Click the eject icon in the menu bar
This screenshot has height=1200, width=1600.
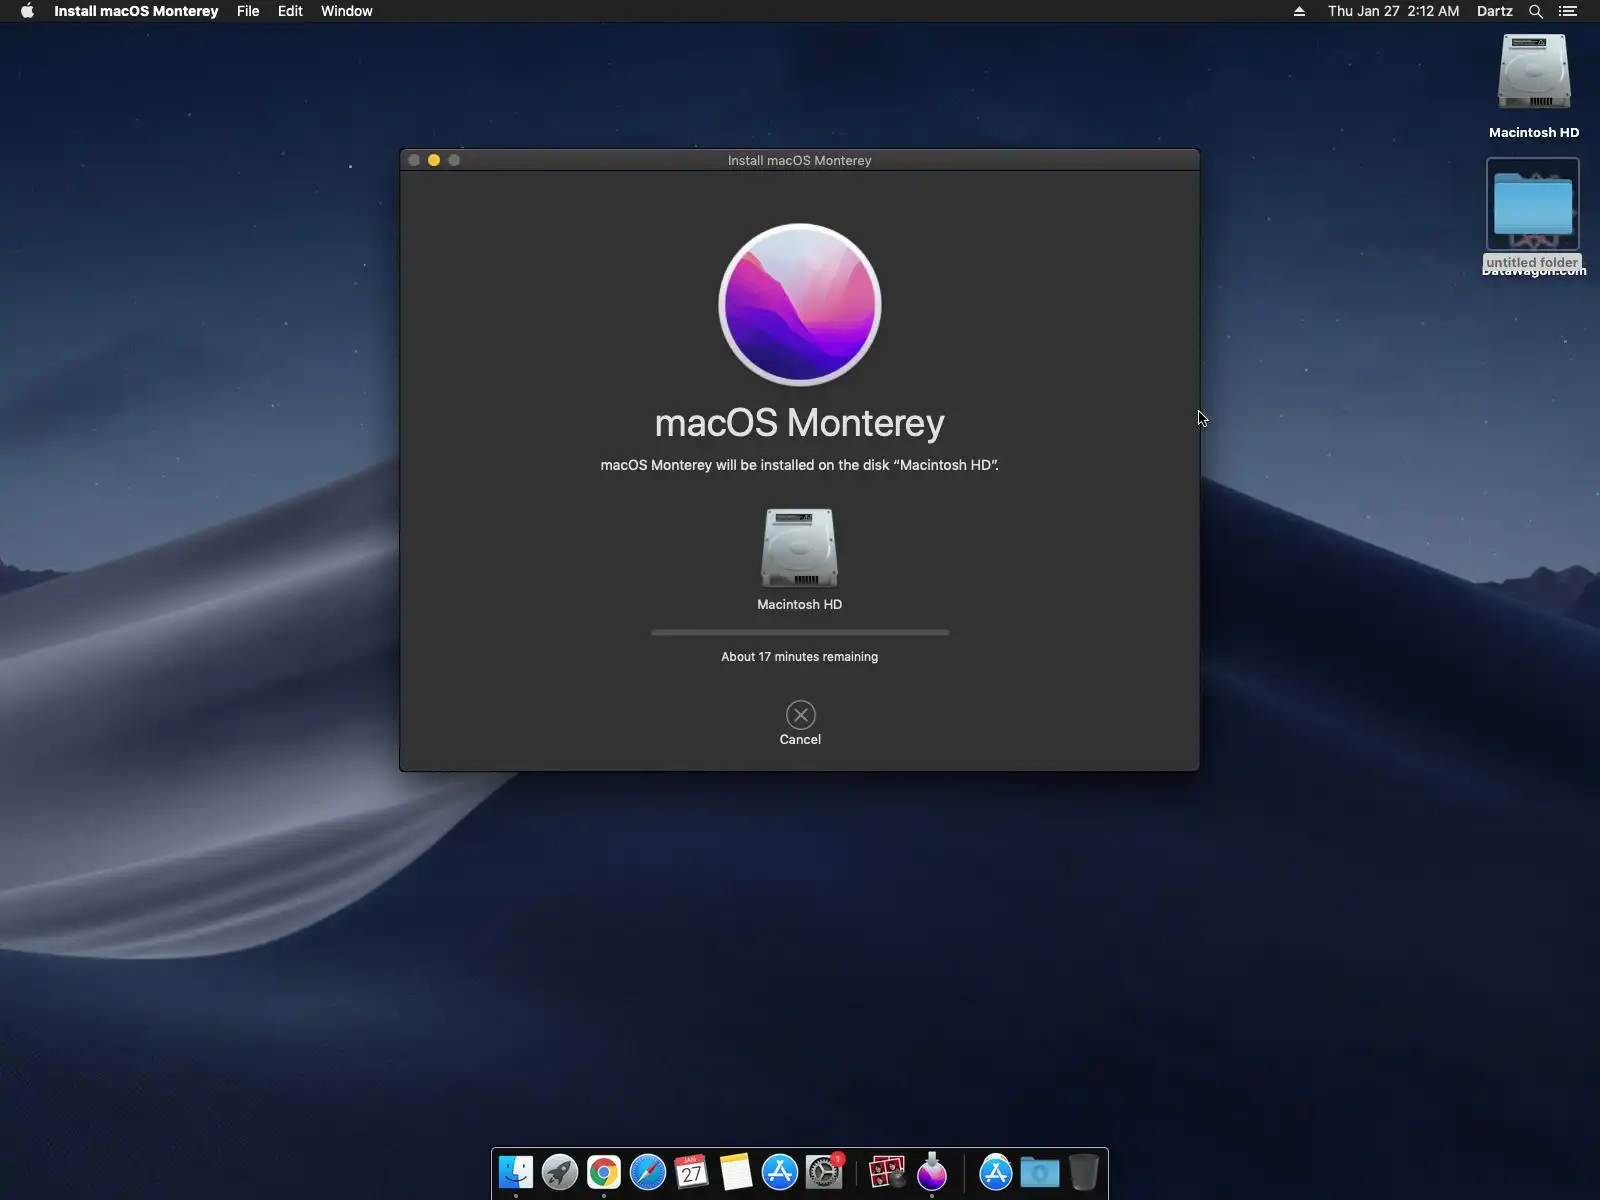click(x=1299, y=11)
